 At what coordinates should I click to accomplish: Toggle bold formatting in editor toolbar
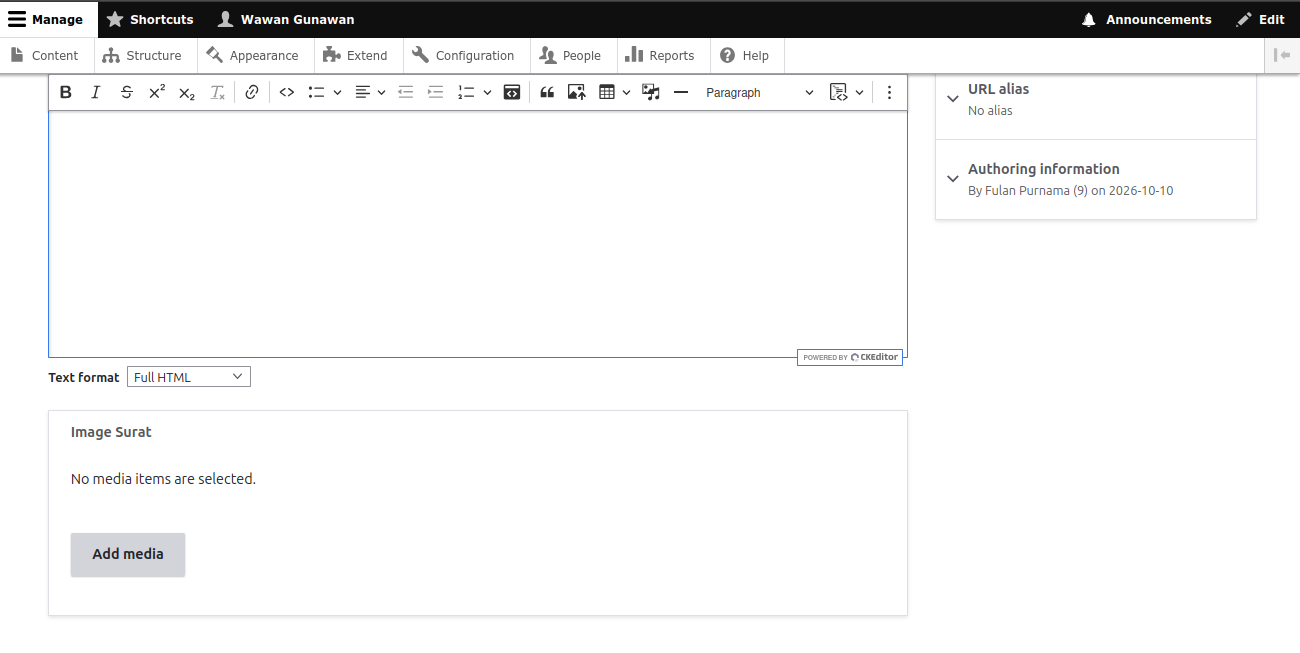[66, 92]
